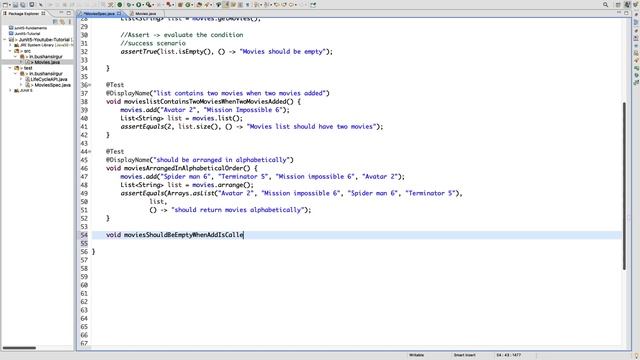Select the src source folder
640x360 pixels.
(27, 51)
